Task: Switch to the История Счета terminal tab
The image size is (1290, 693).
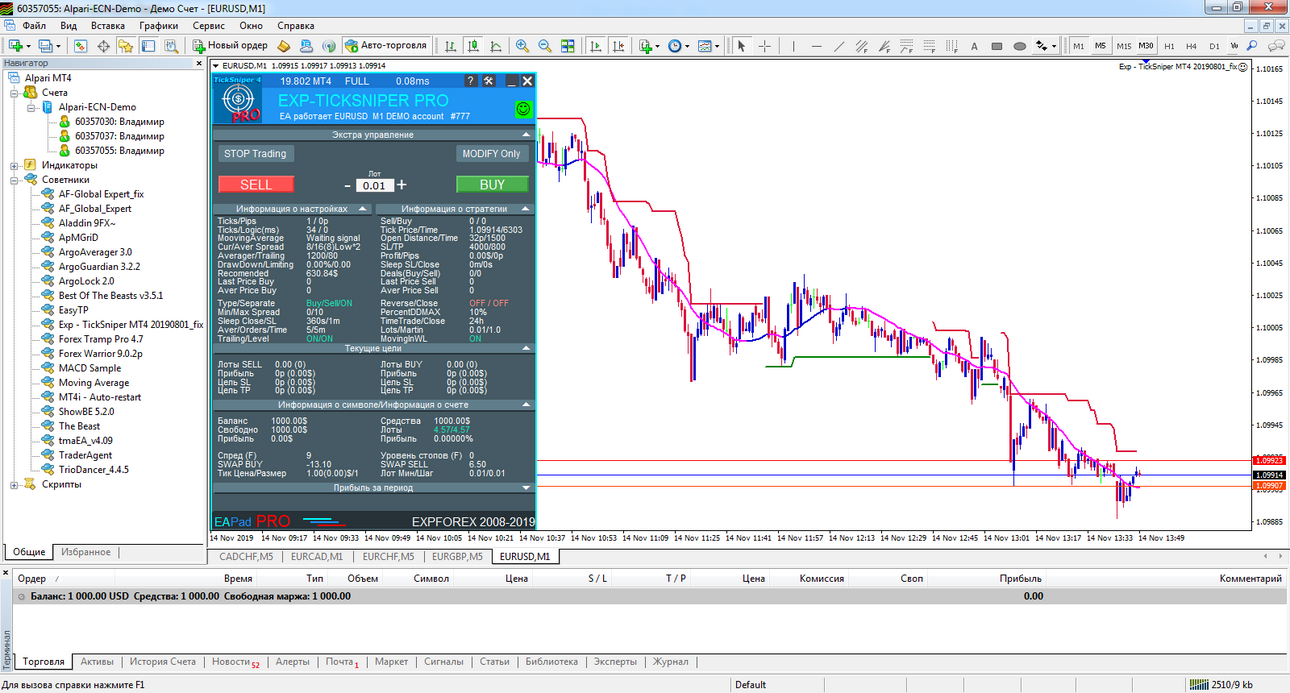Action: coord(163,662)
